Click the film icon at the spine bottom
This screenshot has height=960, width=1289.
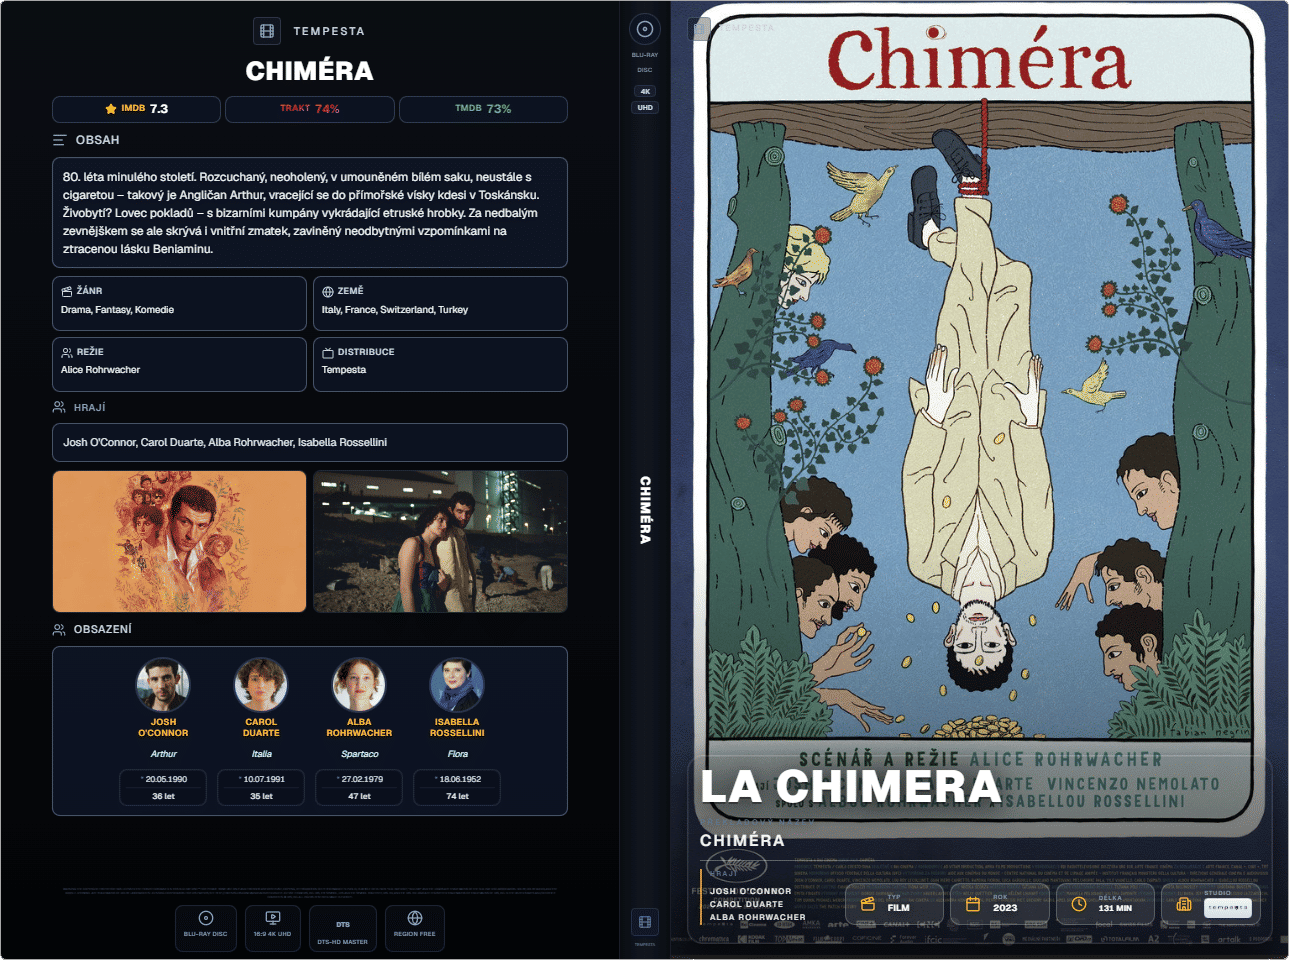645,922
